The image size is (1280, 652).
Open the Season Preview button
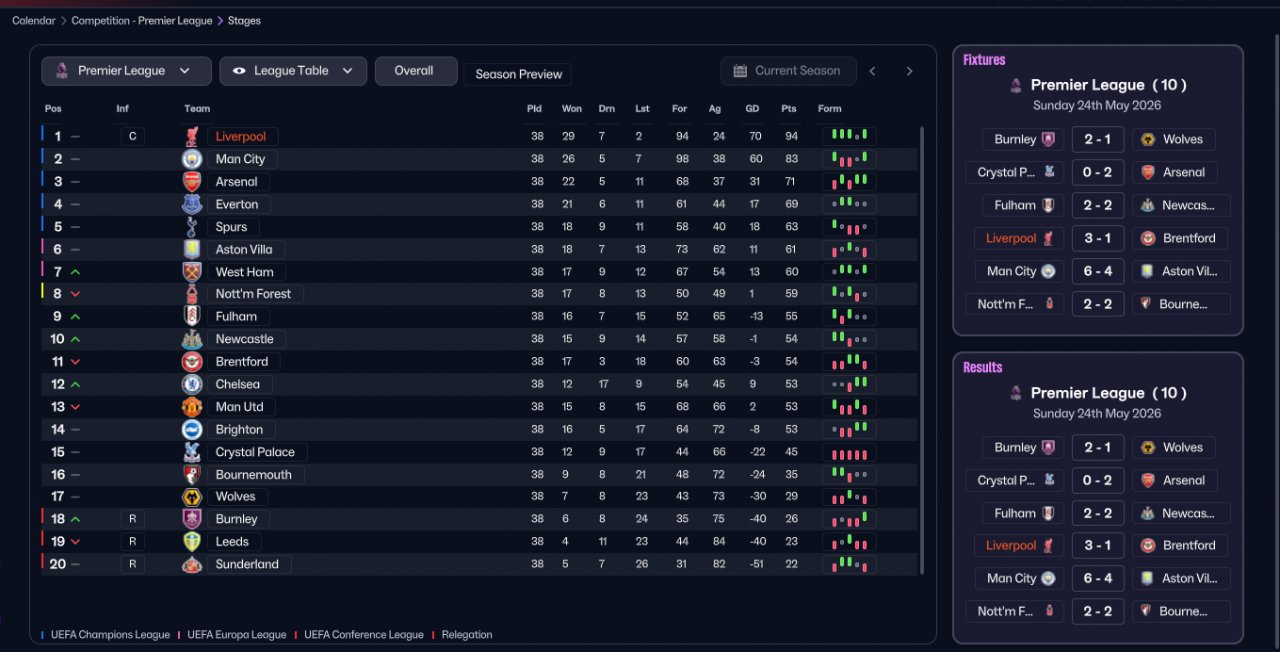coord(519,74)
